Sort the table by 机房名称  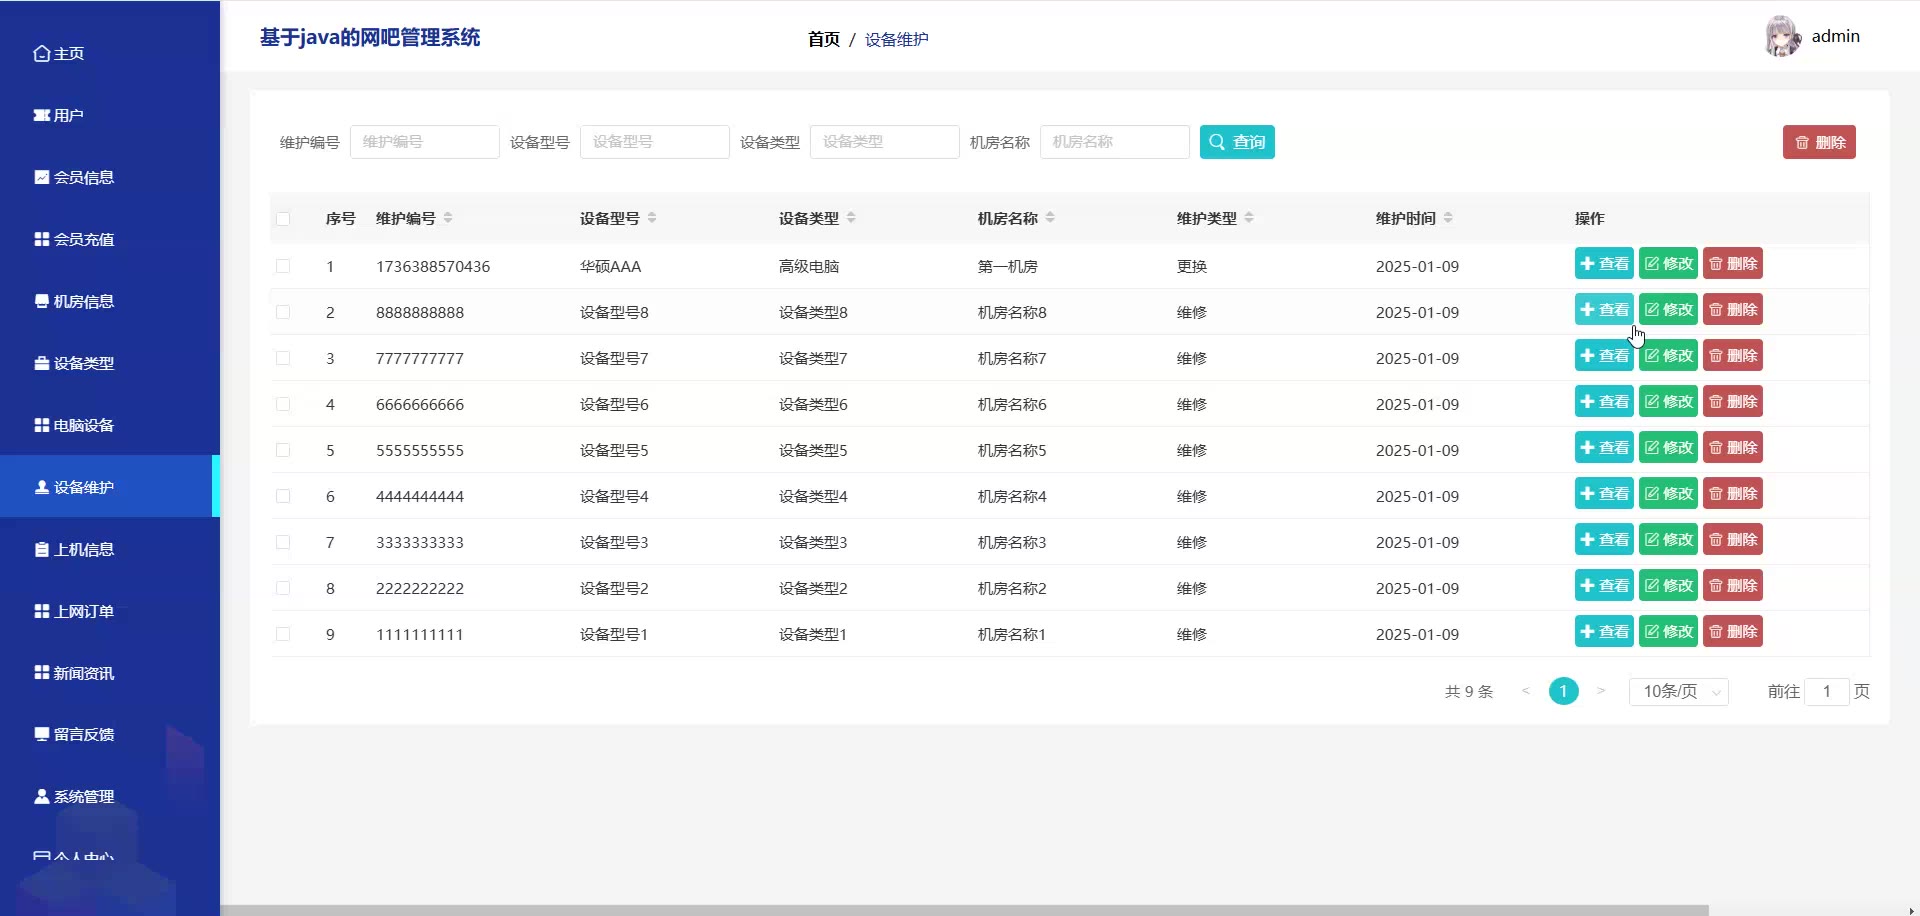point(1050,218)
